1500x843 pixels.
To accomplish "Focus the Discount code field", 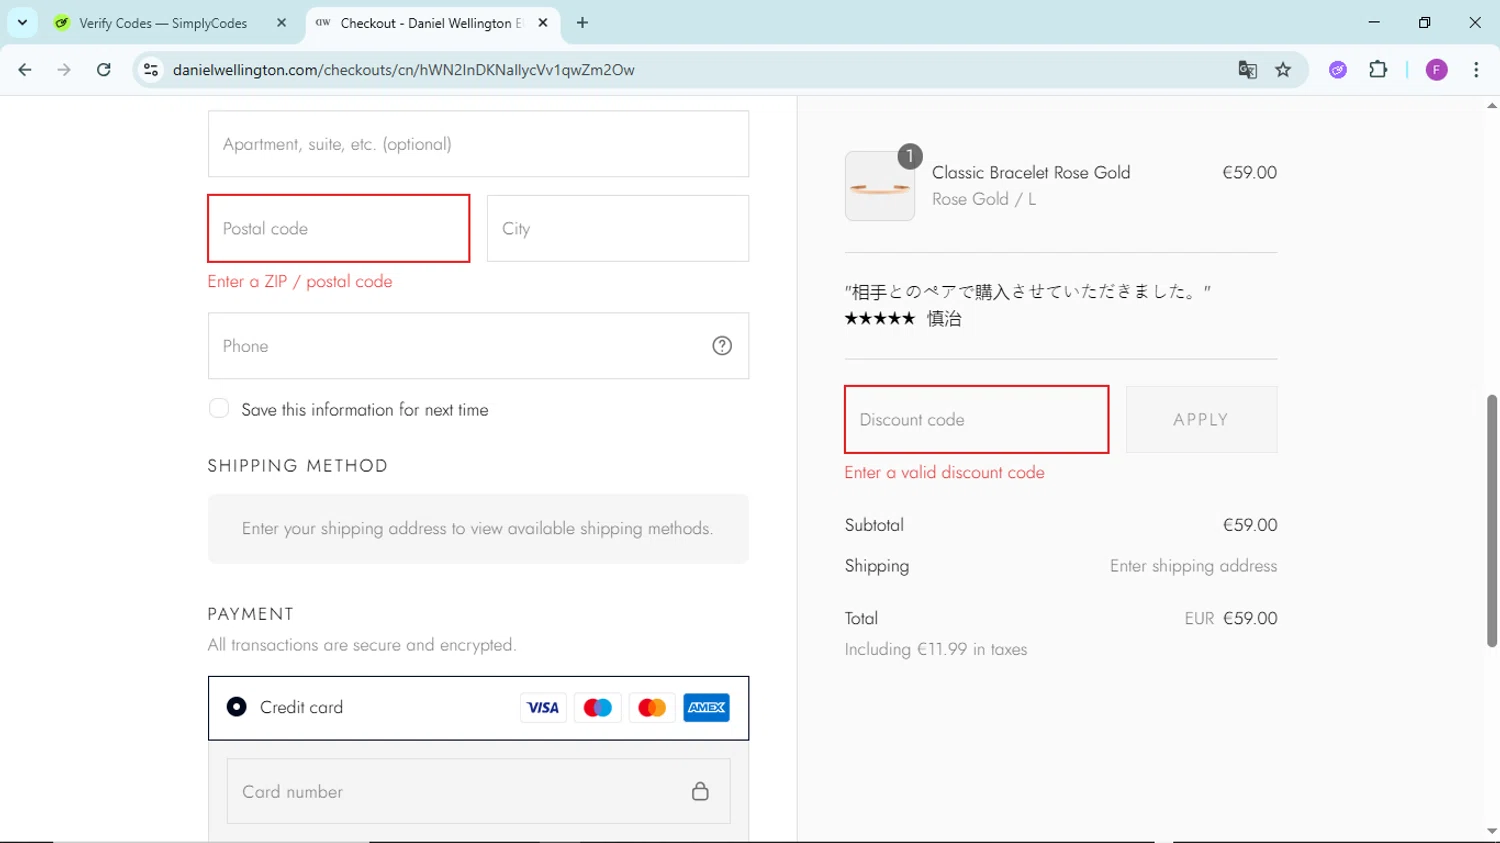I will click(x=977, y=420).
